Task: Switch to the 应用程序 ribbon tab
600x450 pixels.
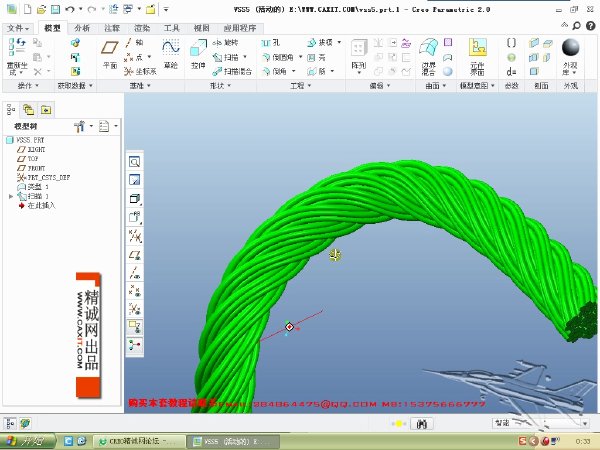Action: 240,28
